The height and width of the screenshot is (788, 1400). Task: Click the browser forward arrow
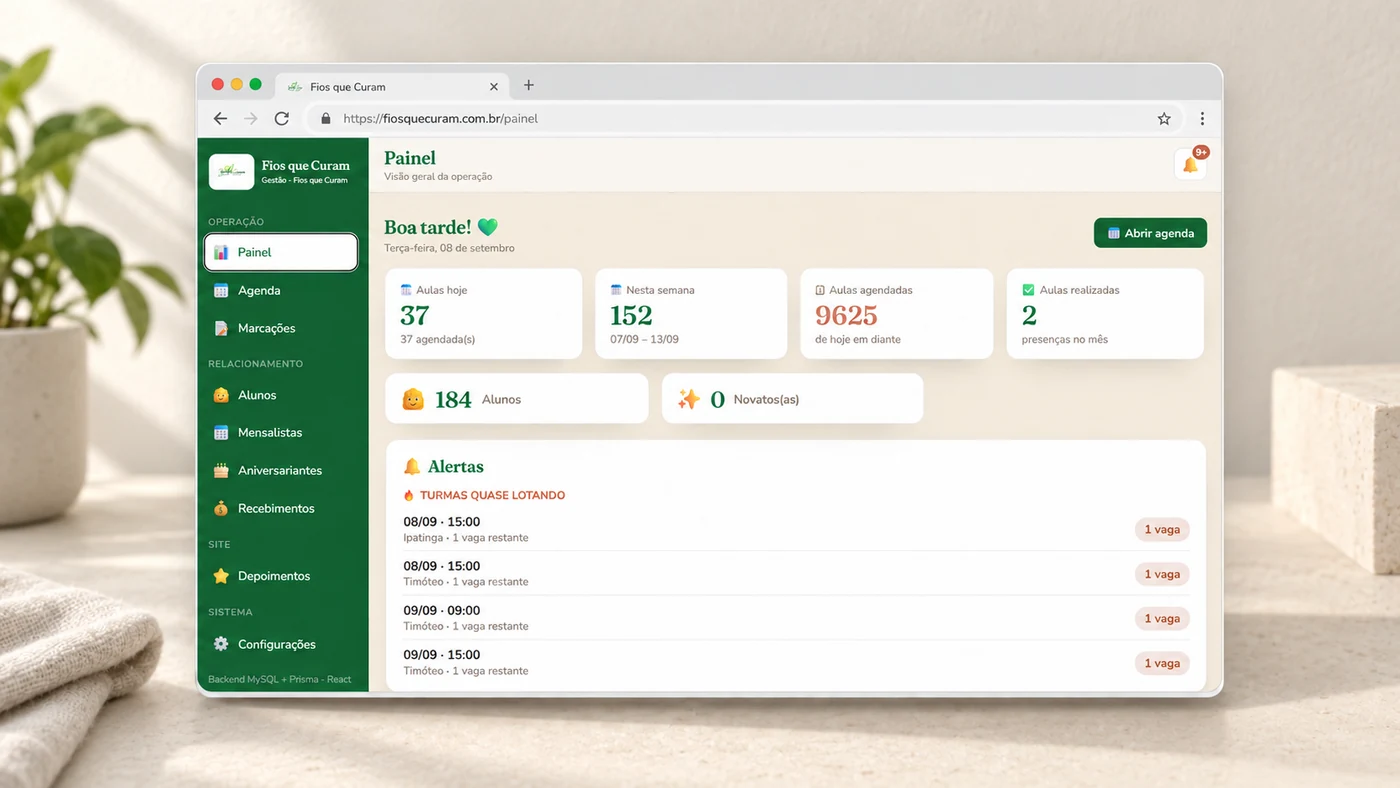tap(251, 118)
